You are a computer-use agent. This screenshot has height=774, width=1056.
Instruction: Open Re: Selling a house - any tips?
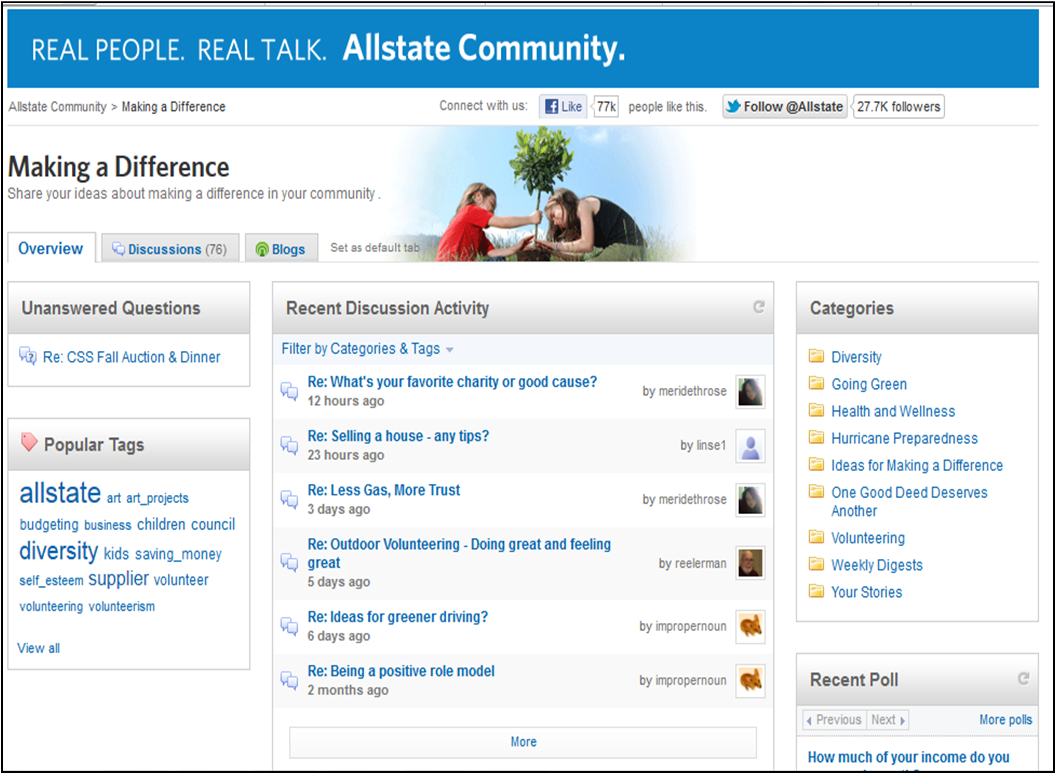pos(398,436)
